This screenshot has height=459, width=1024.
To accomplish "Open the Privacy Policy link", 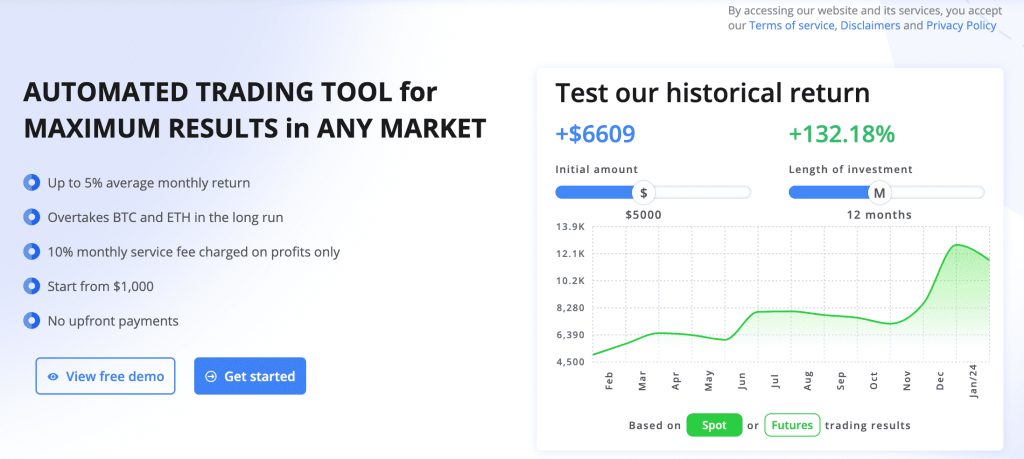I will tap(961, 25).
